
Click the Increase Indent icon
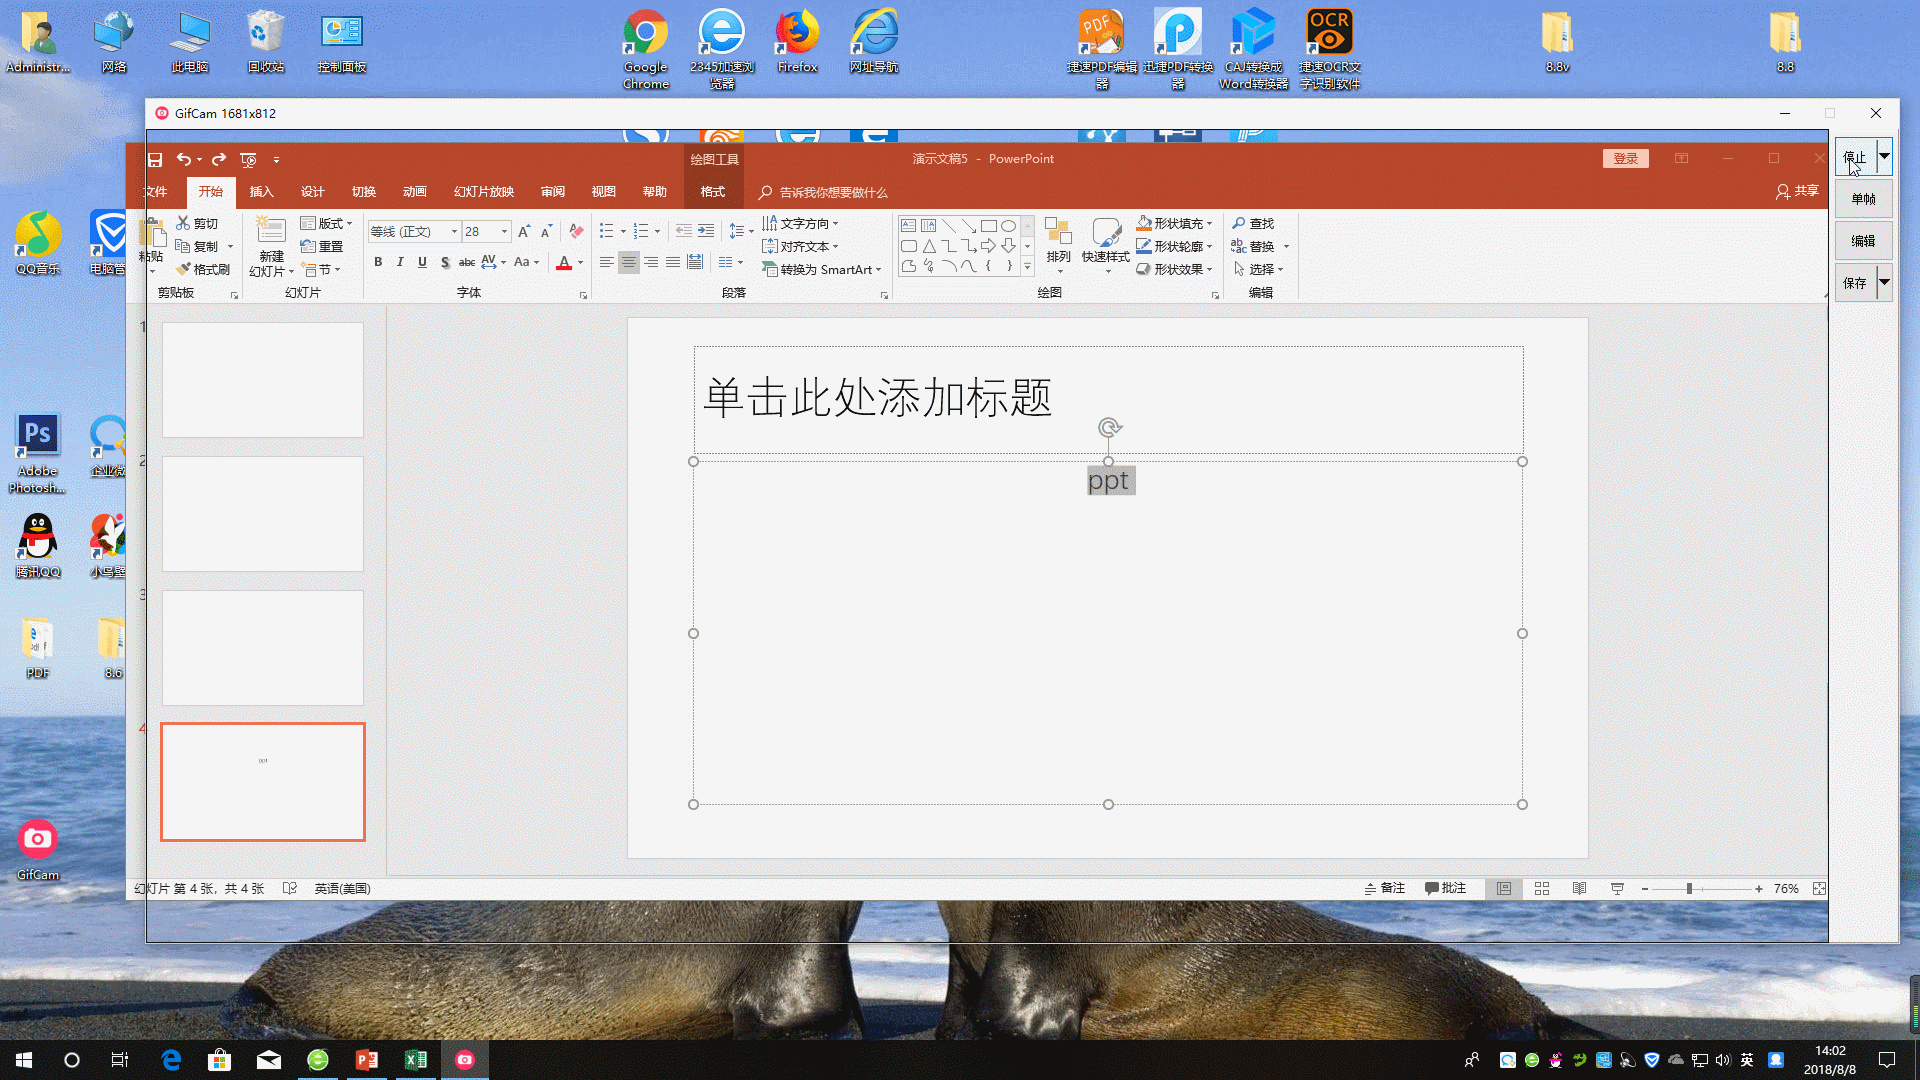click(706, 231)
